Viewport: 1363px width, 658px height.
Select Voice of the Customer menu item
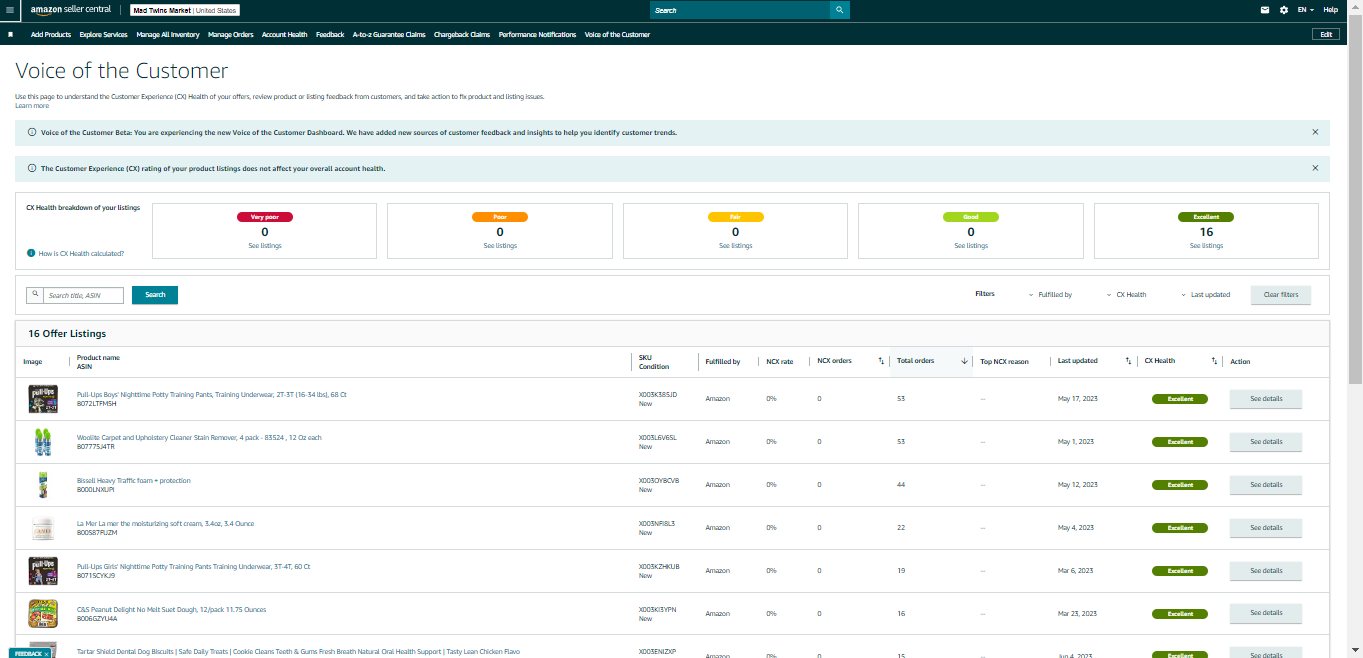(x=617, y=34)
